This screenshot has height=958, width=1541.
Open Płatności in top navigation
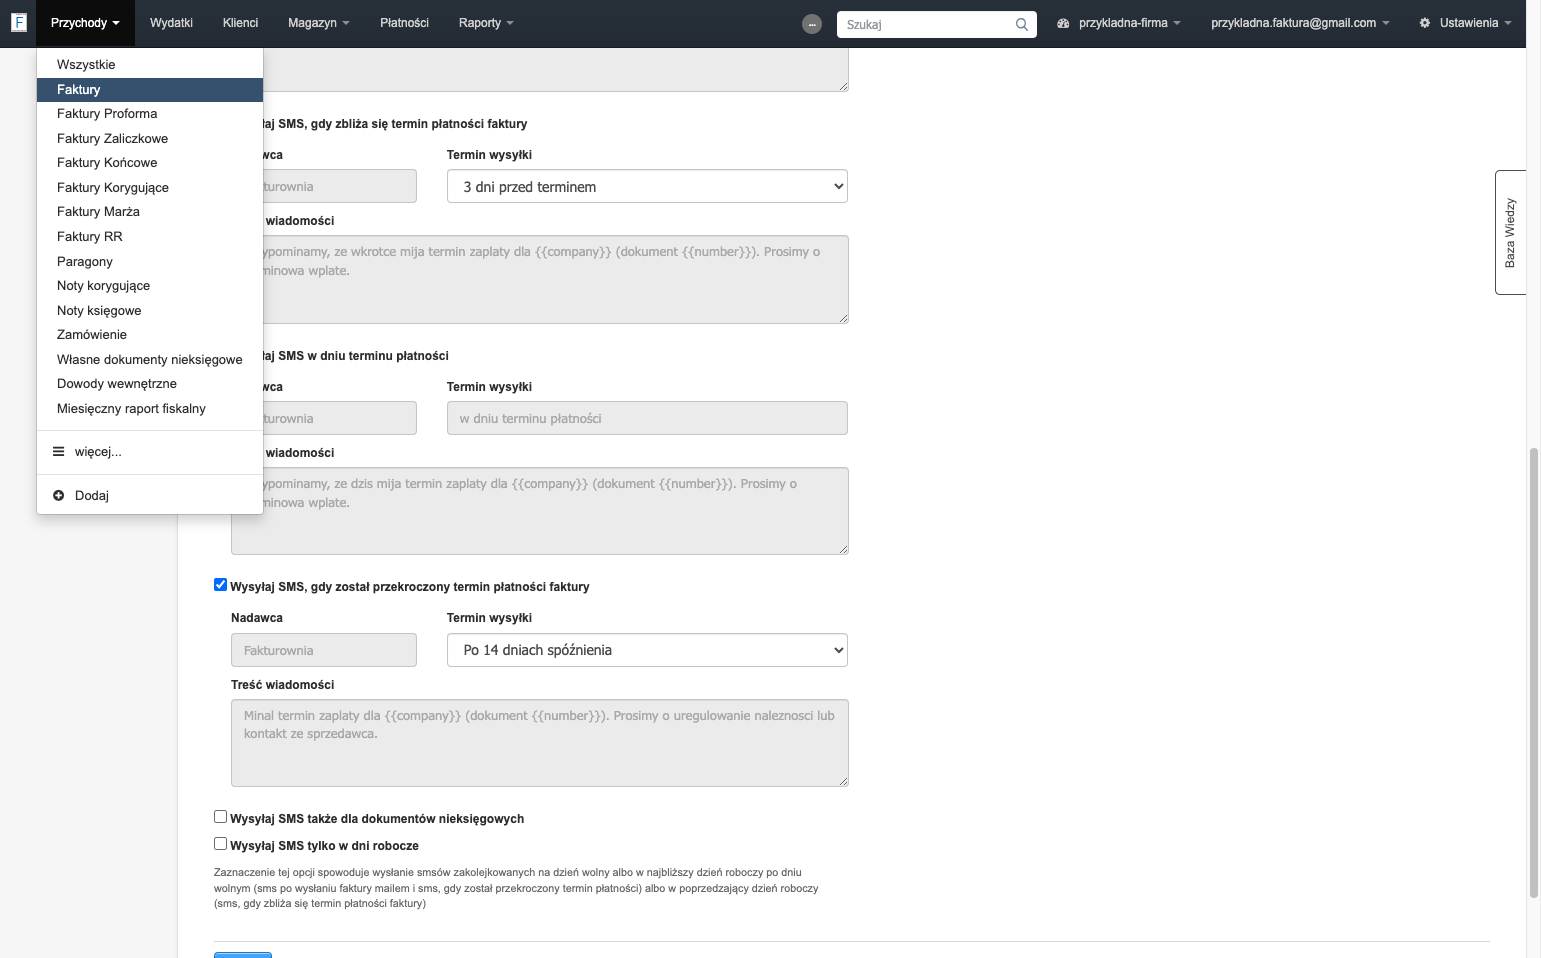[x=404, y=23]
